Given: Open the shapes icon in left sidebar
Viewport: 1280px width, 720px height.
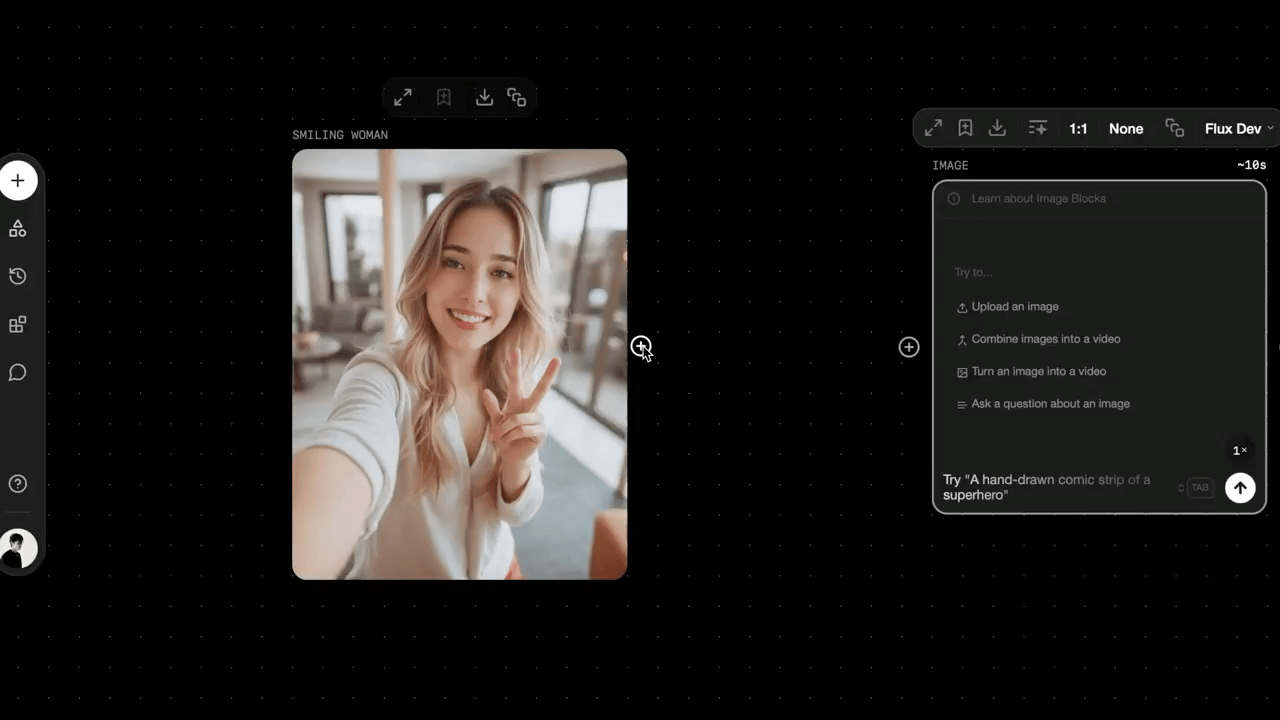Looking at the screenshot, I should 18,229.
